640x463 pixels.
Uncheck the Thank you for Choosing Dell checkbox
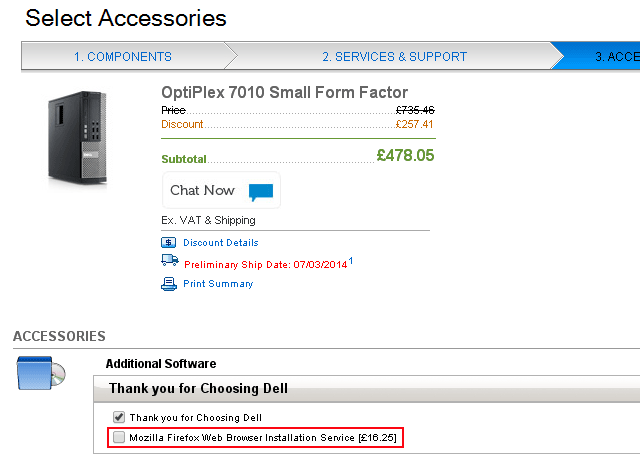pyautogui.click(x=119, y=417)
